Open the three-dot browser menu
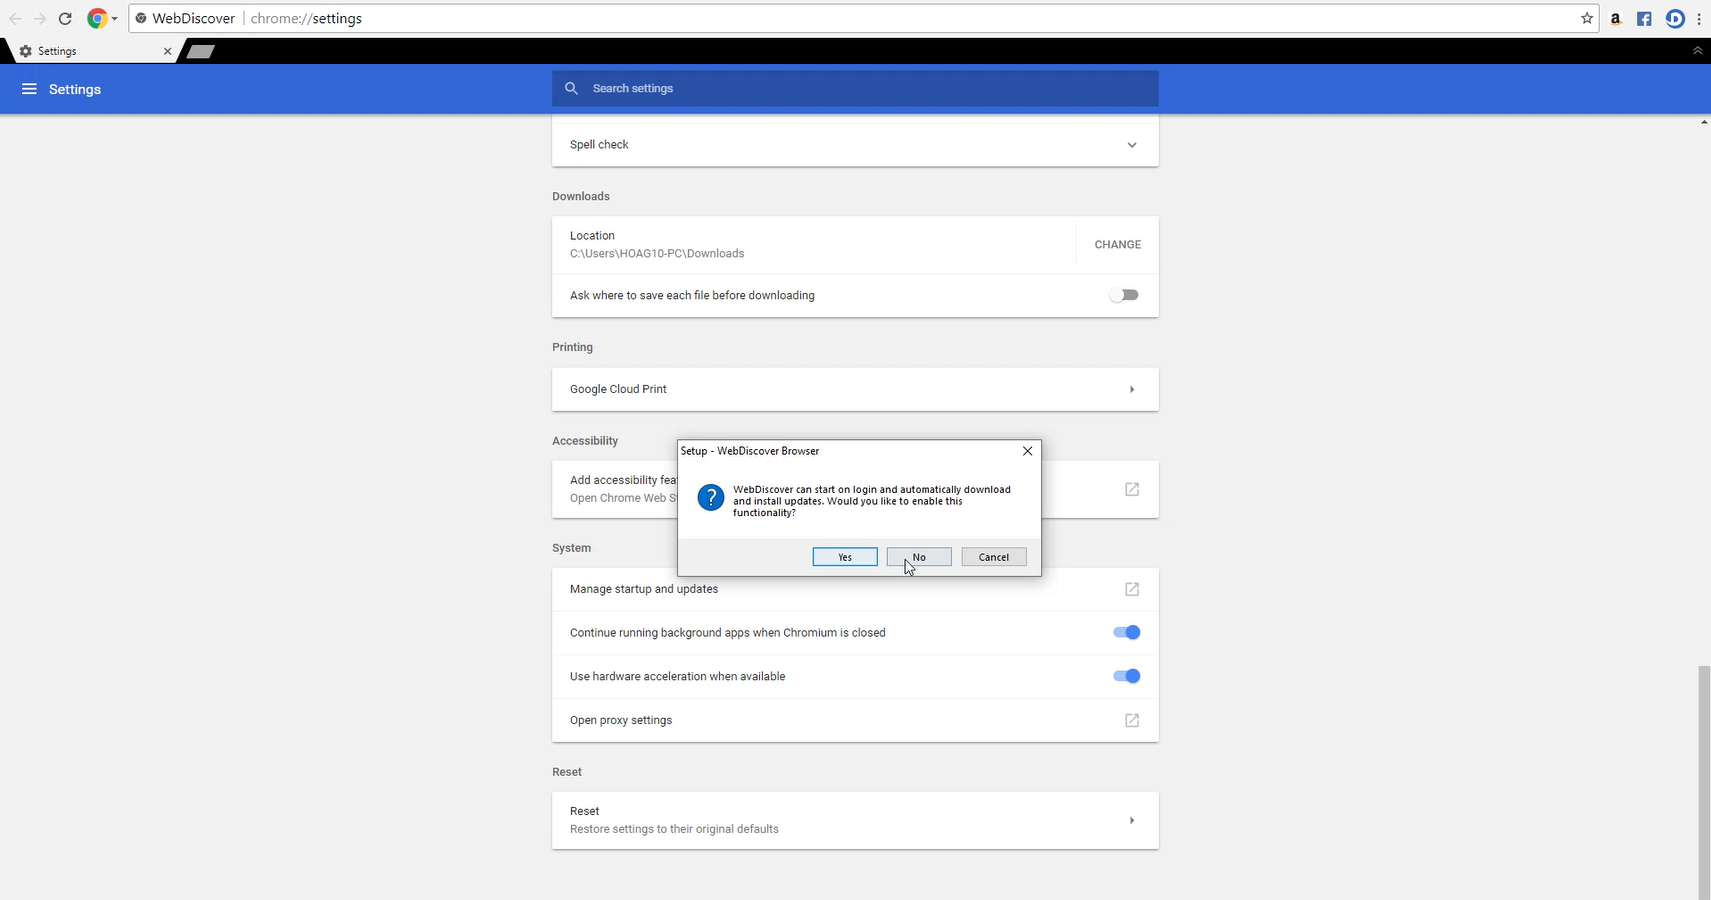 pos(1699,18)
